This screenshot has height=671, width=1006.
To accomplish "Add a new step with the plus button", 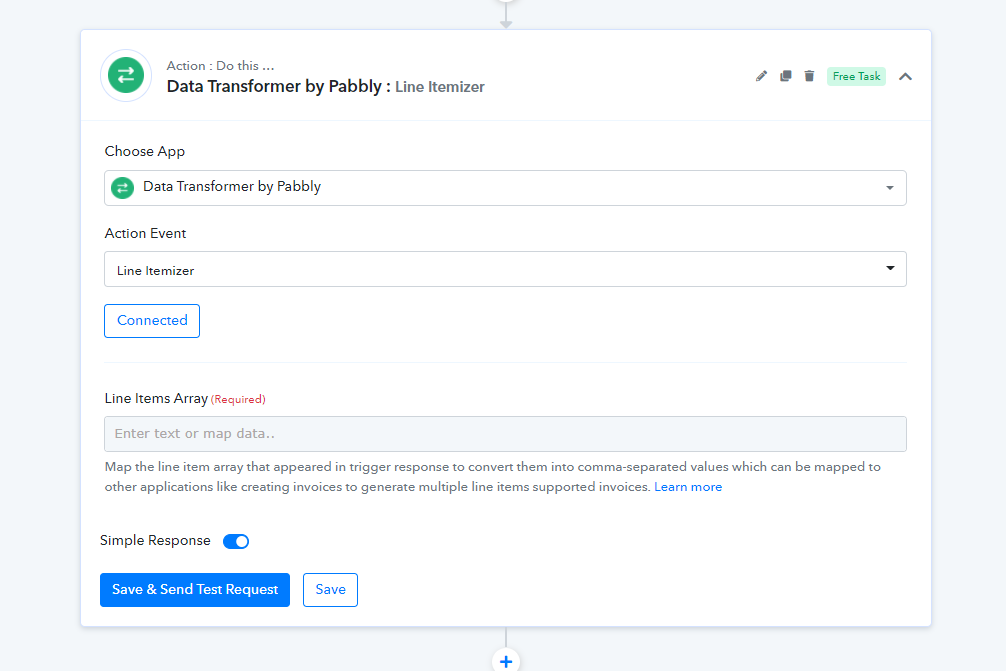I will point(506,661).
